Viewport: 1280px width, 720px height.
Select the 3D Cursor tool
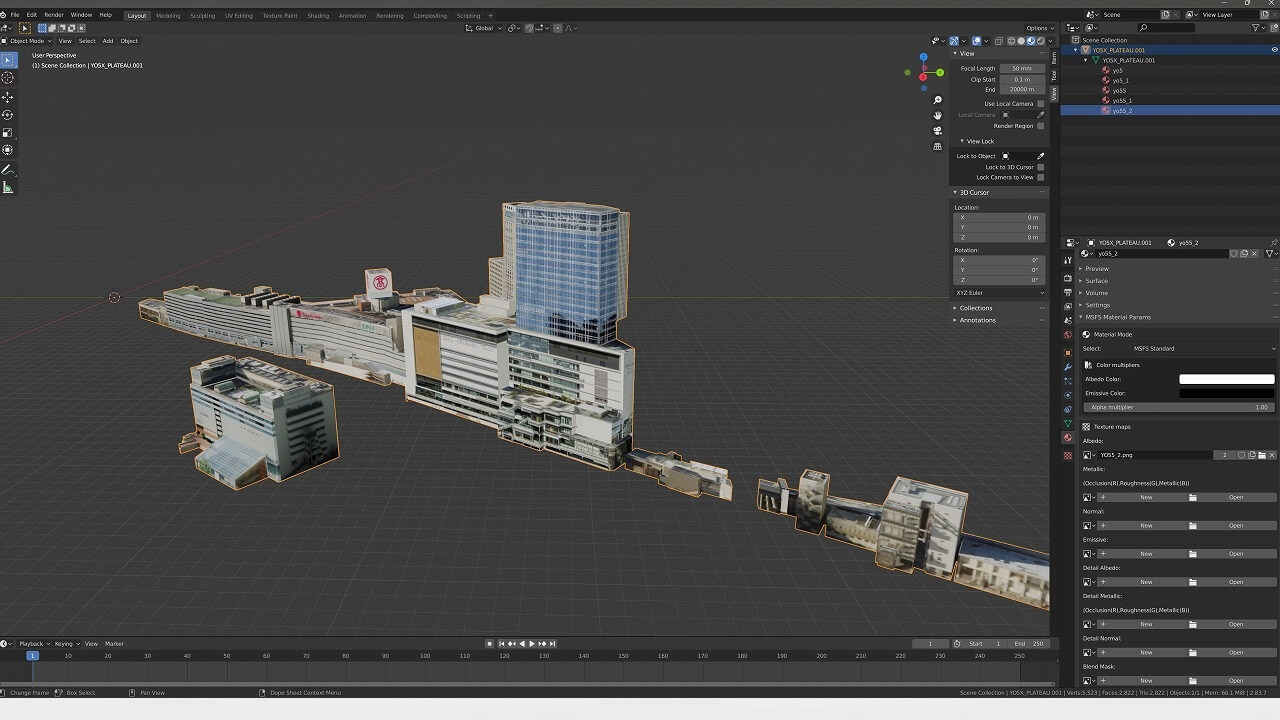(8, 78)
